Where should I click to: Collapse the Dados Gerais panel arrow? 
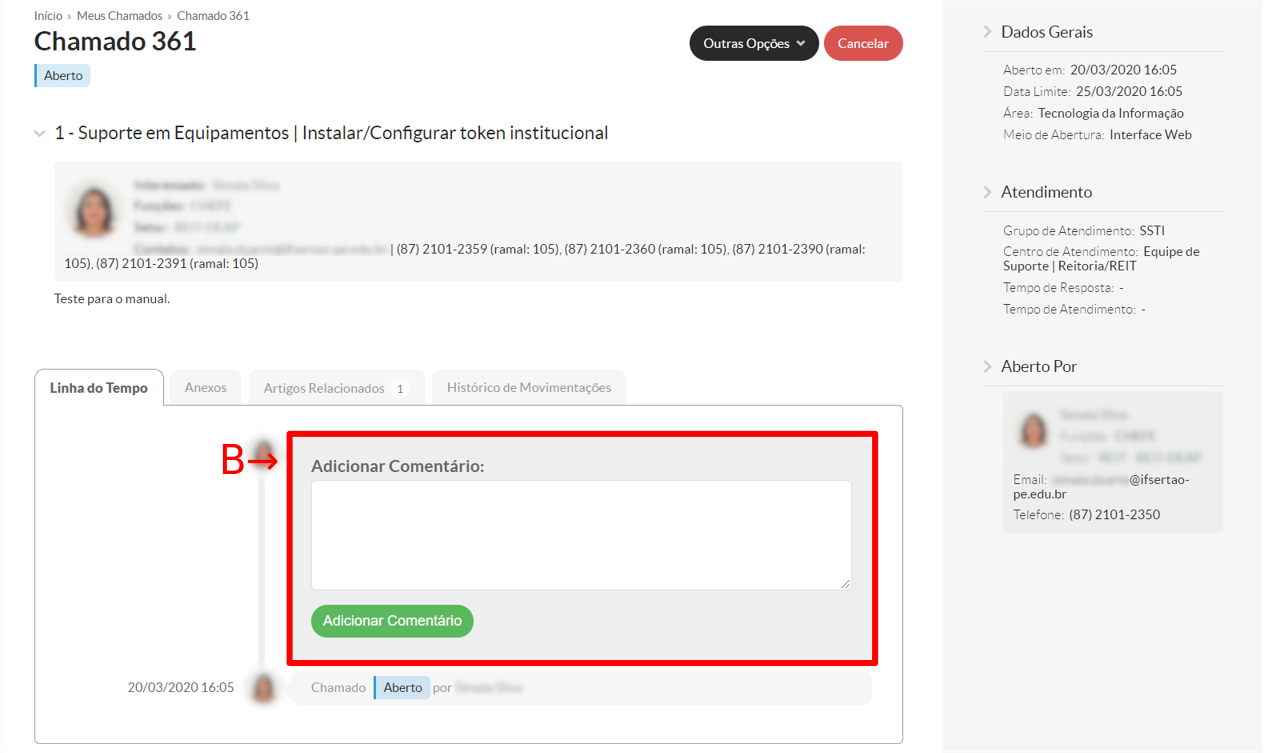coord(988,32)
